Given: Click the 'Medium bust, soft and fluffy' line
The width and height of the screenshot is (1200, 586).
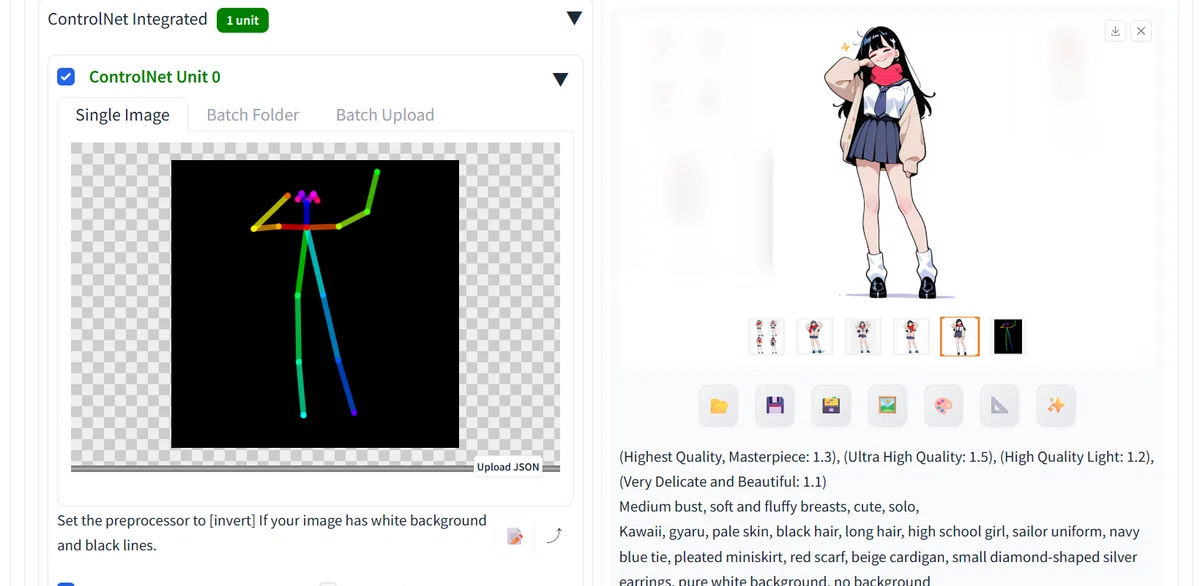Looking at the screenshot, I should pos(769,507).
